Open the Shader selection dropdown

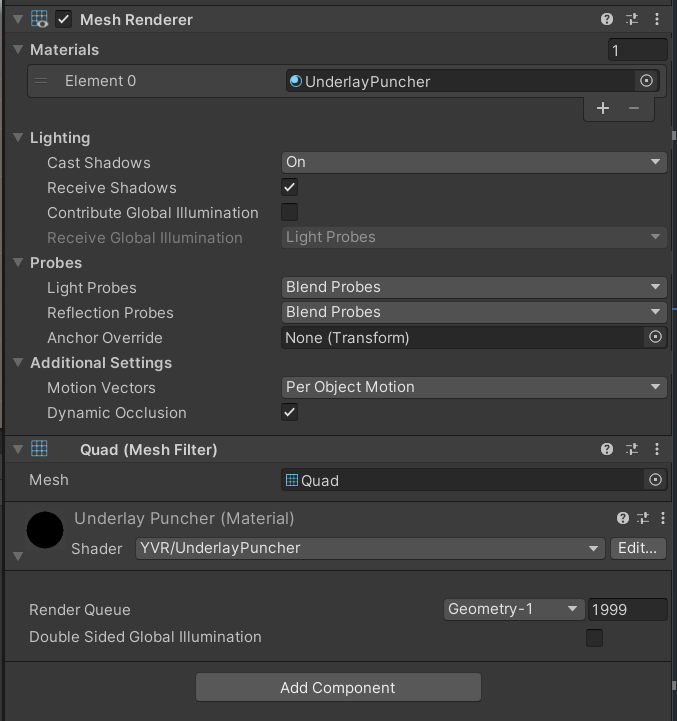[370, 548]
